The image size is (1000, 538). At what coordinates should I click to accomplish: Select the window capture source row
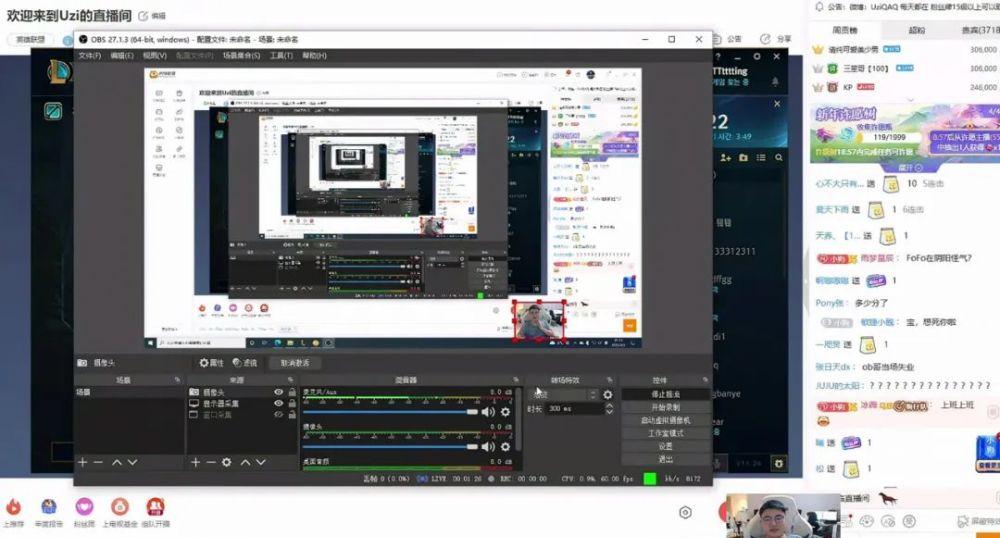(x=242, y=414)
